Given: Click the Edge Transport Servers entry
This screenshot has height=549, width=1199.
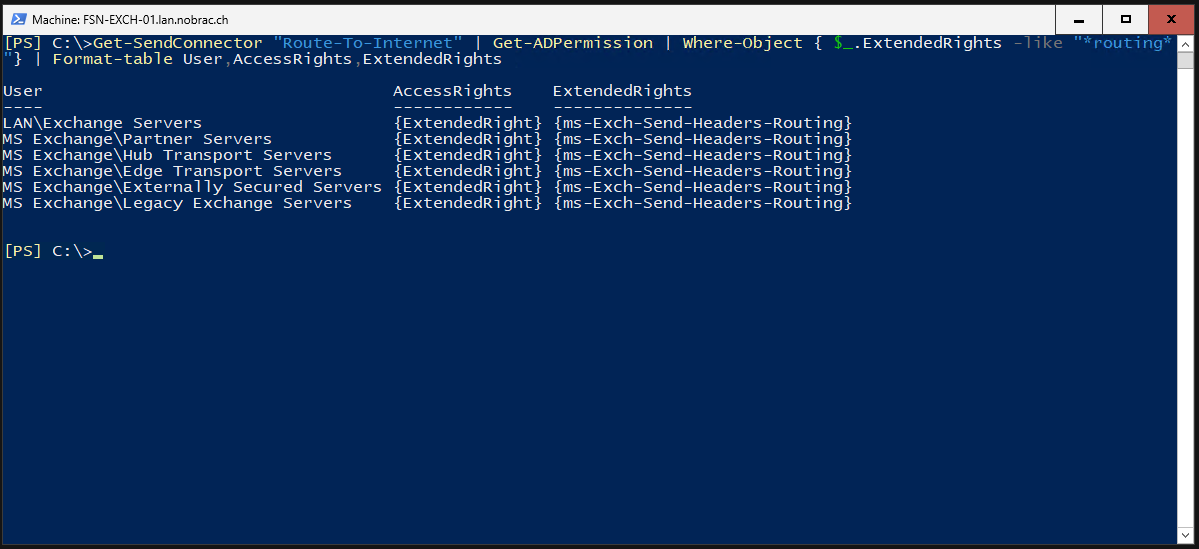Looking at the screenshot, I should 232,171.
